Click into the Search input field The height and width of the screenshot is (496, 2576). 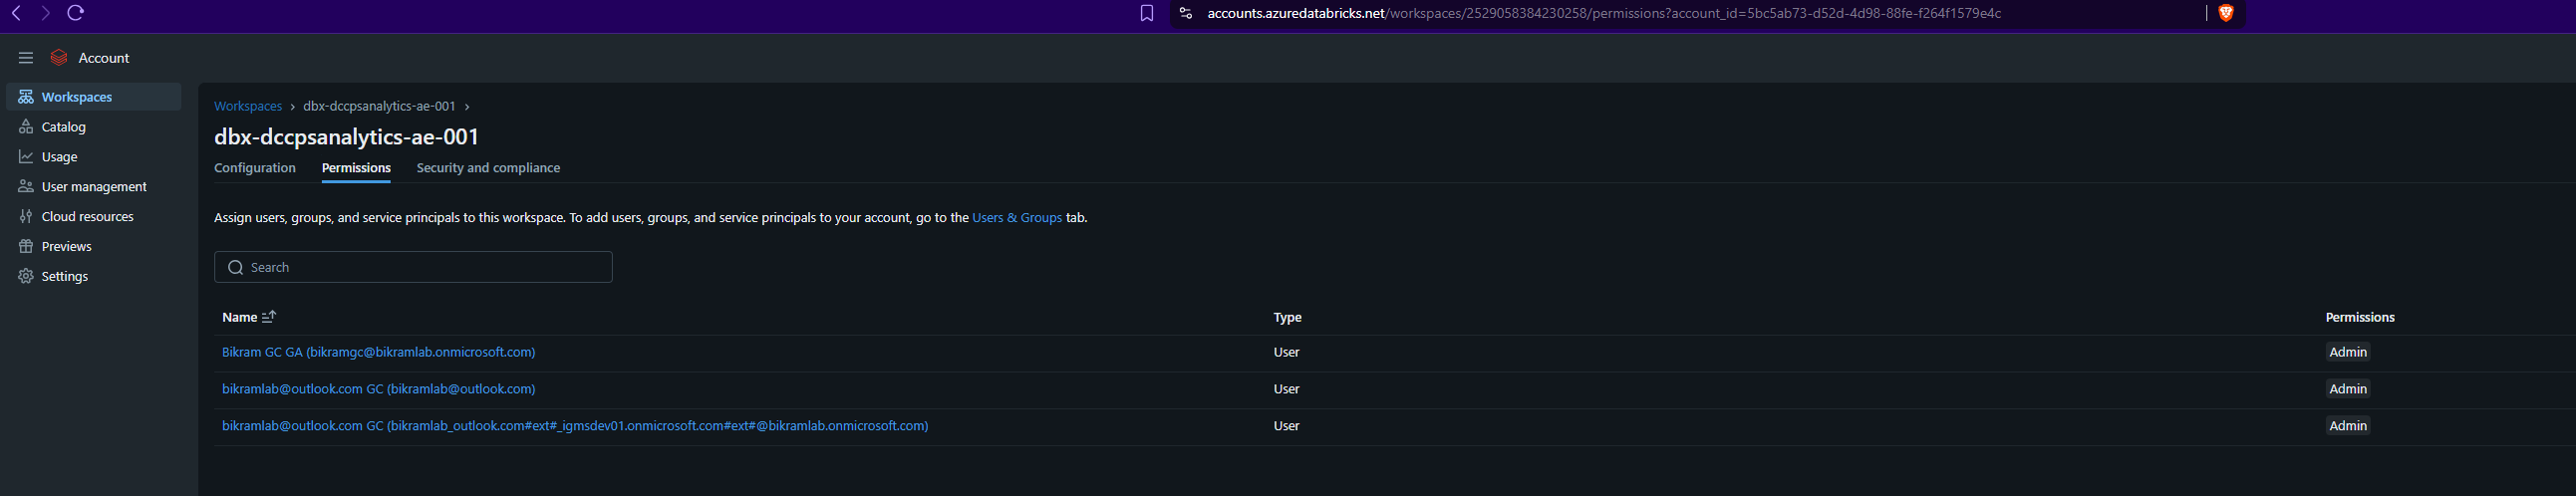click(413, 267)
